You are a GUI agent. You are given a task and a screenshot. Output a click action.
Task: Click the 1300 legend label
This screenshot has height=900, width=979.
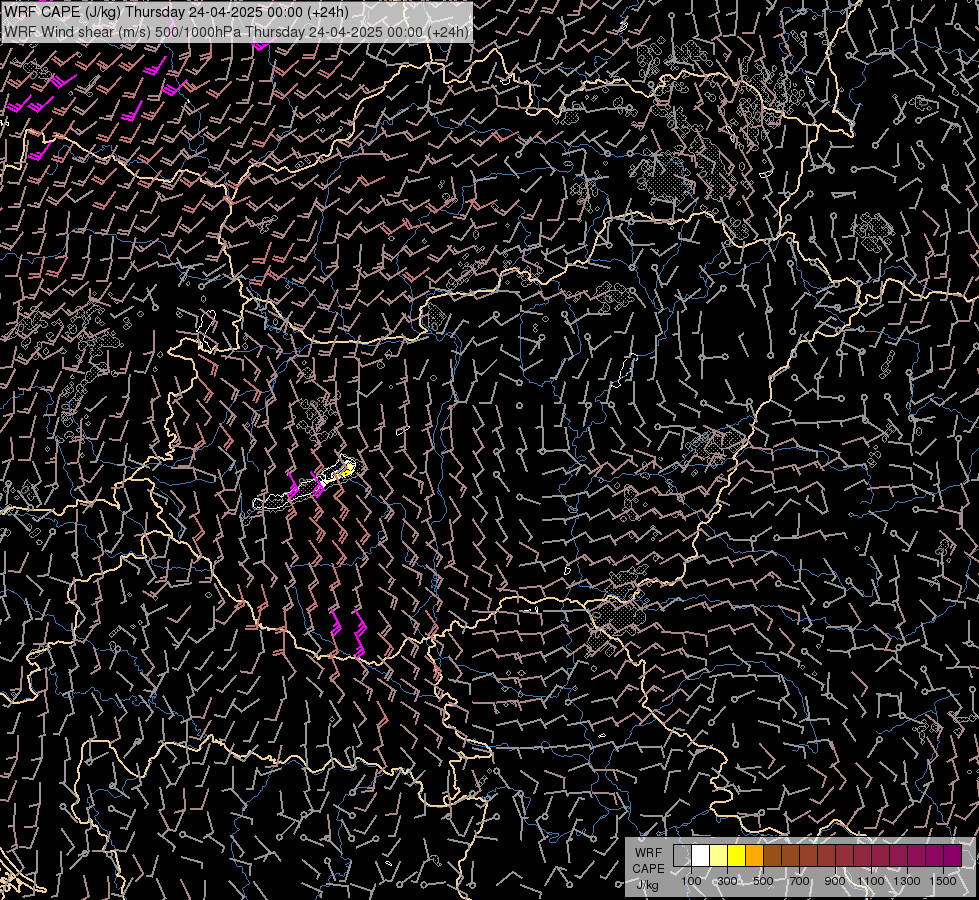click(x=907, y=881)
